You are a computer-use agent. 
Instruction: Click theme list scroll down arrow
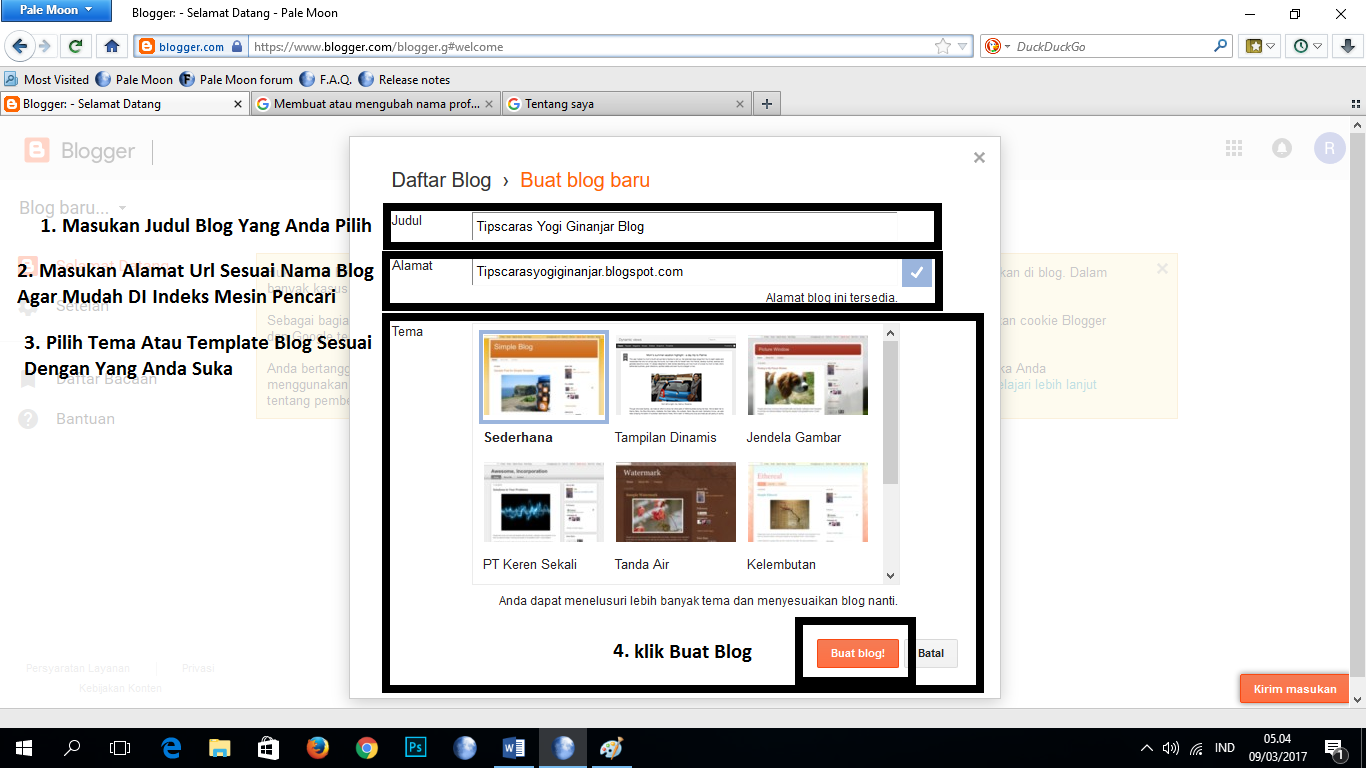pos(891,575)
